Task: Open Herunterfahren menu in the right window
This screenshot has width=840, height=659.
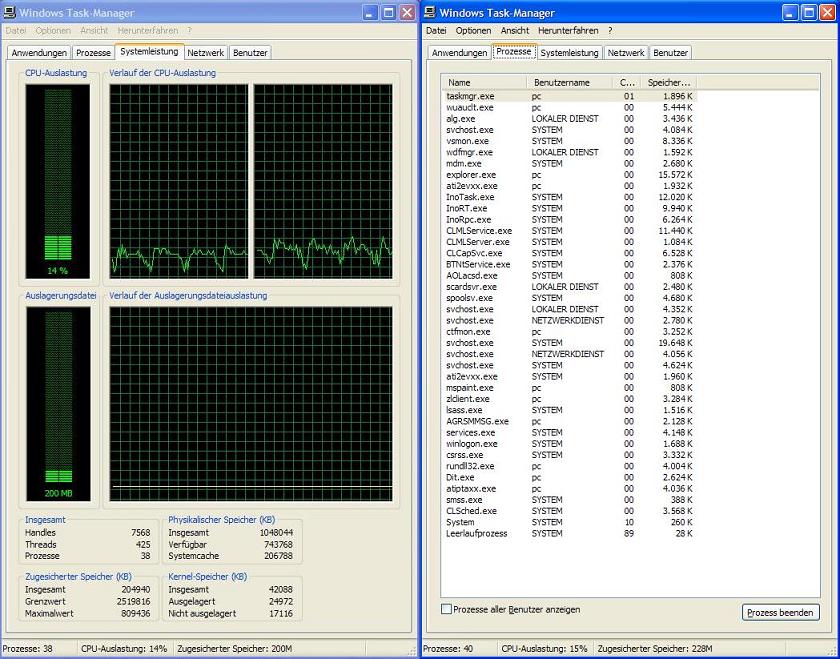Action: click(568, 31)
